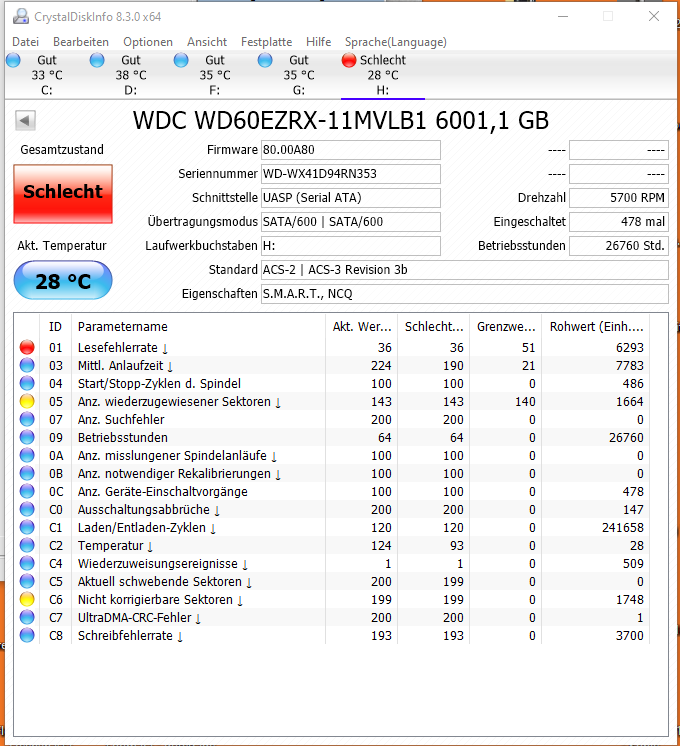Open the Hilfe menu
Viewport: 680px width, 746px height.
318,42
